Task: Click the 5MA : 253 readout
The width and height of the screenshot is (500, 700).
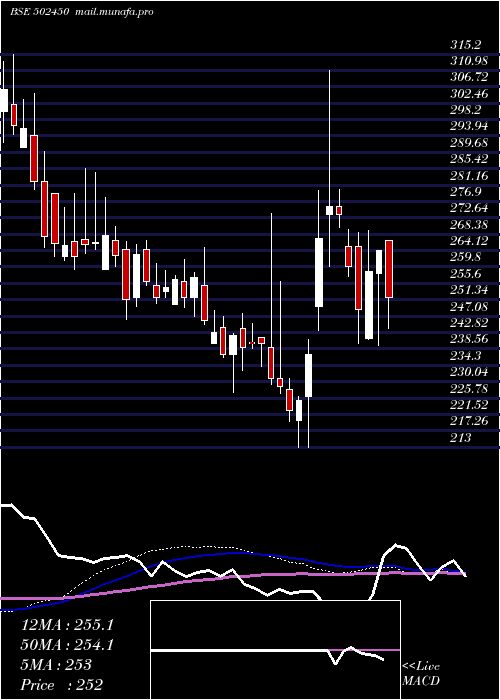Action: 56,665
